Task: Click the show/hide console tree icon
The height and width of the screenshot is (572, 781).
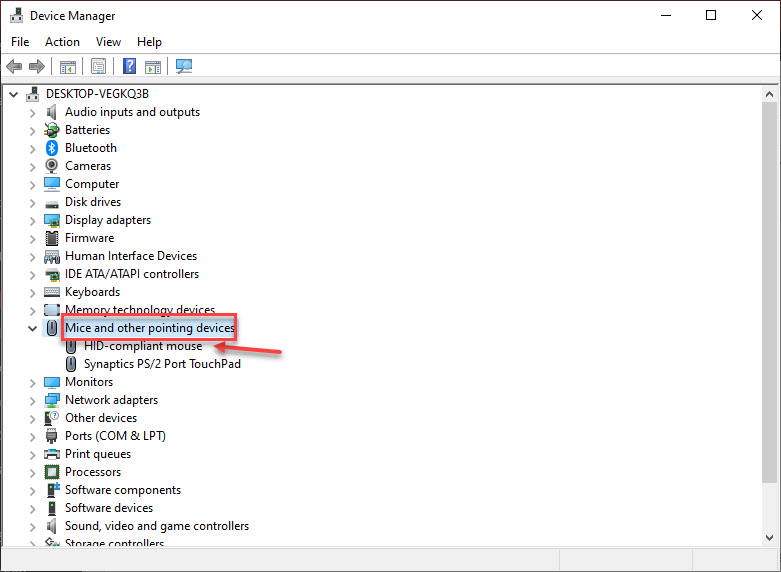Action: [68, 67]
